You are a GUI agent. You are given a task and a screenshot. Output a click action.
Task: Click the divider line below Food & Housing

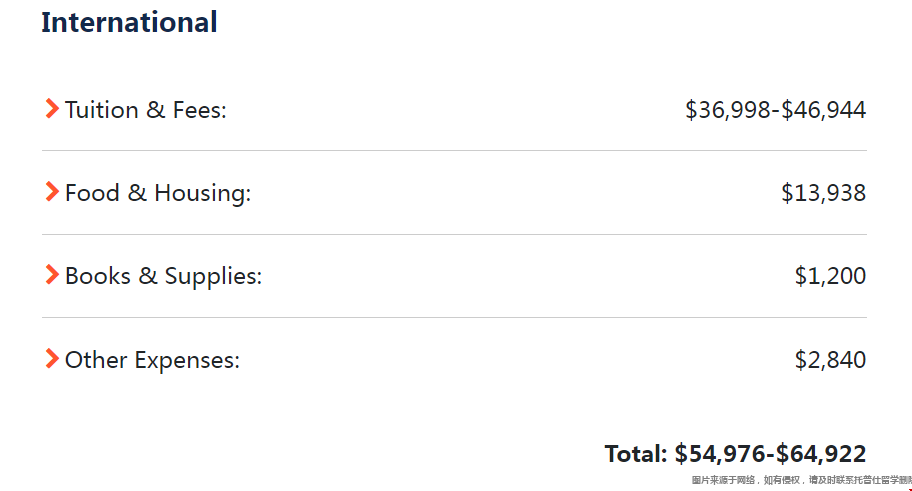point(454,235)
